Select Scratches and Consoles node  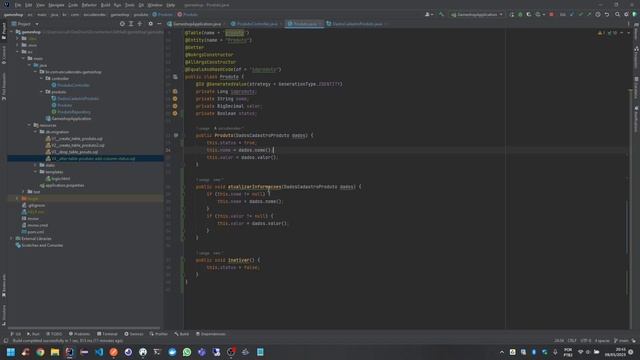point(39,245)
